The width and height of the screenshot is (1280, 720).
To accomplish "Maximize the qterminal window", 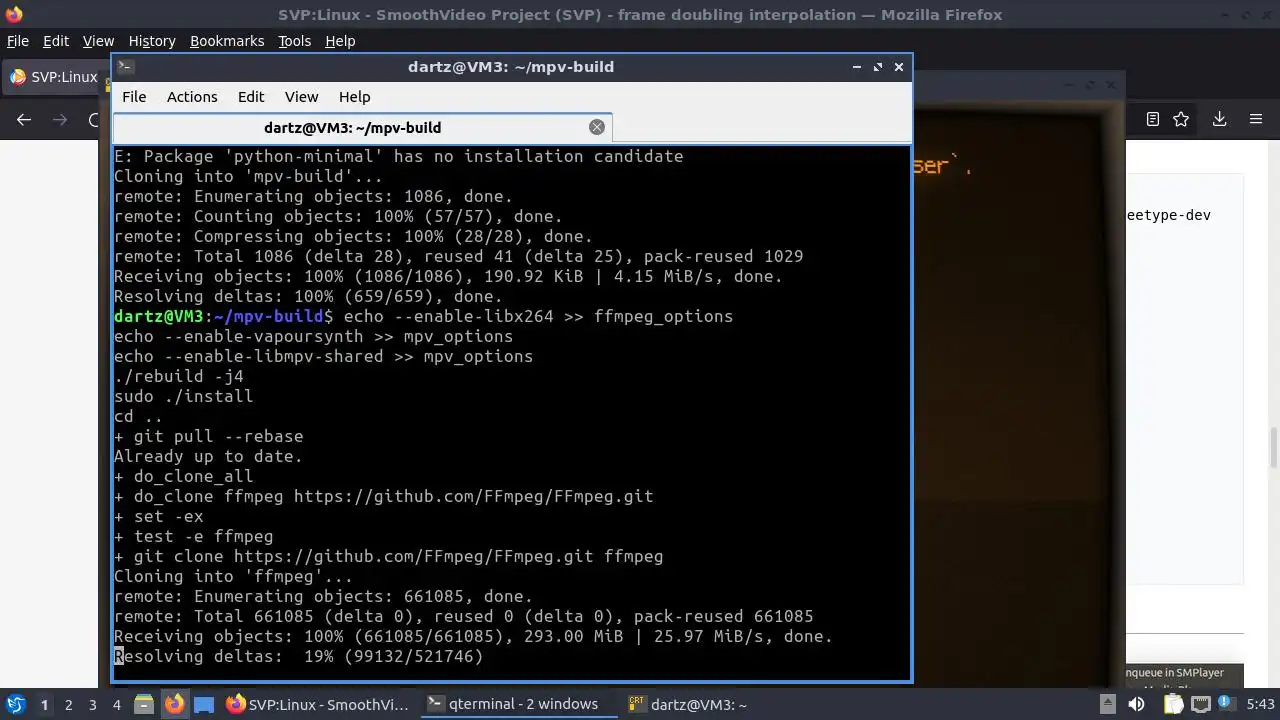I will (x=878, y=67).
